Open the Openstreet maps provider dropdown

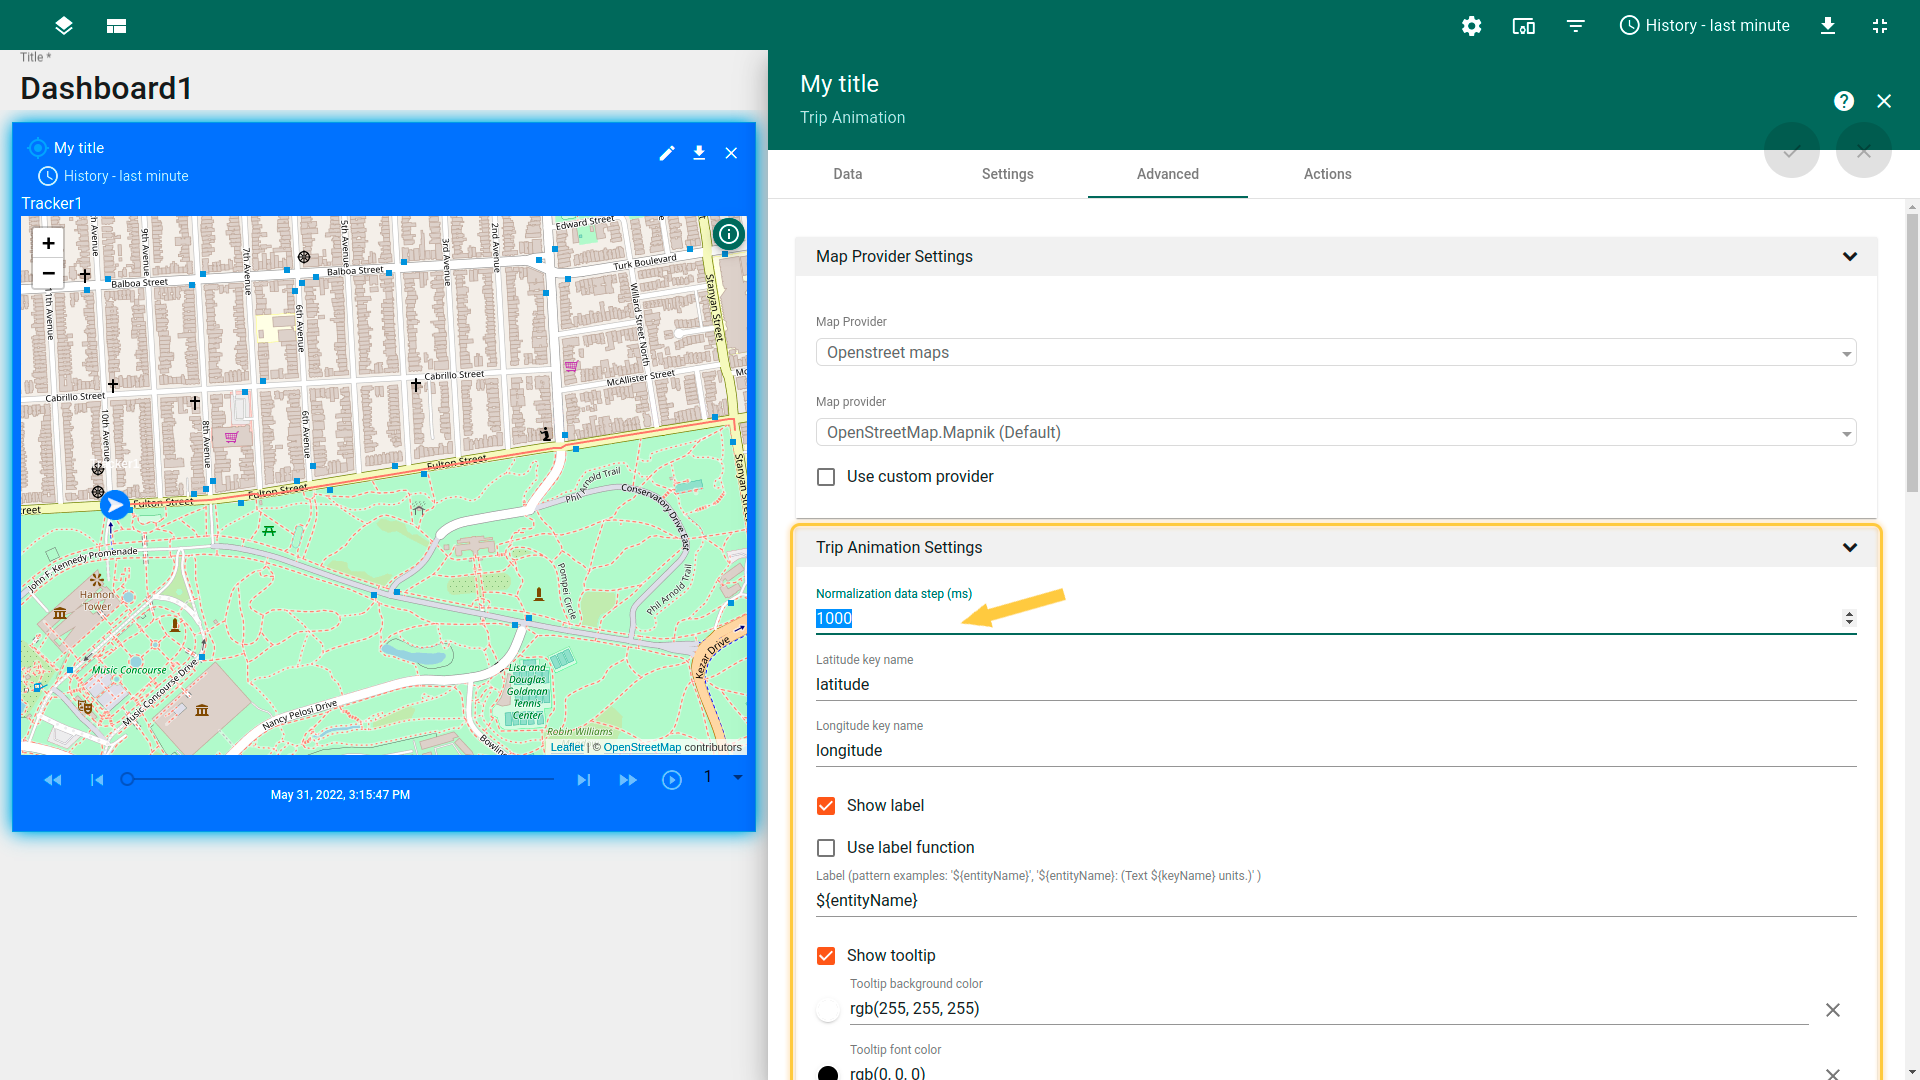[1335, 353]
